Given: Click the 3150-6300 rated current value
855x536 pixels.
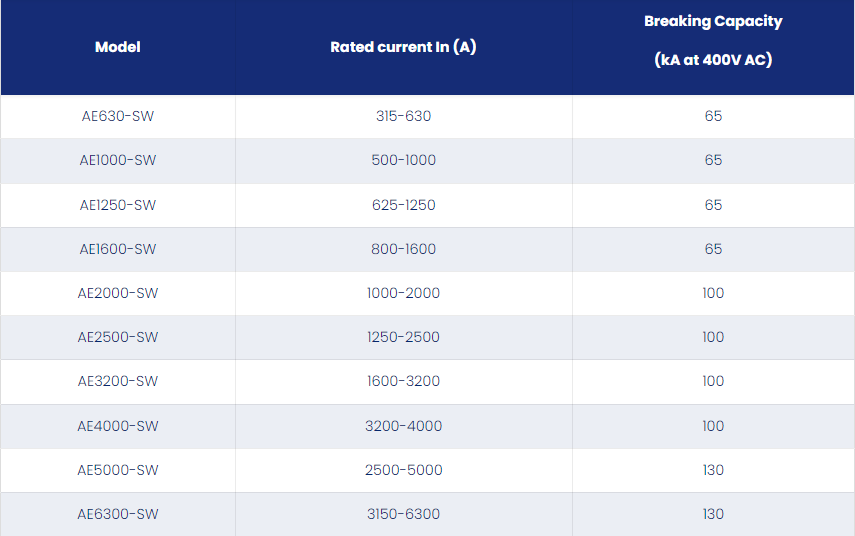Looking at the screenshot, I should 404,514.
